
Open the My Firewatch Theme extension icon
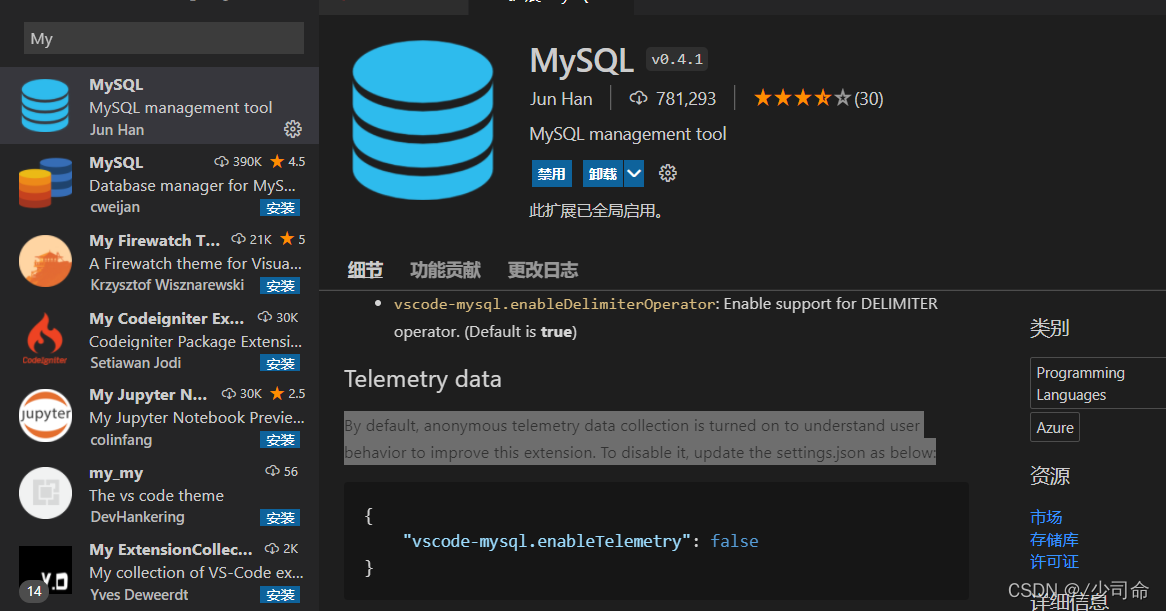[x=46, y=261]
